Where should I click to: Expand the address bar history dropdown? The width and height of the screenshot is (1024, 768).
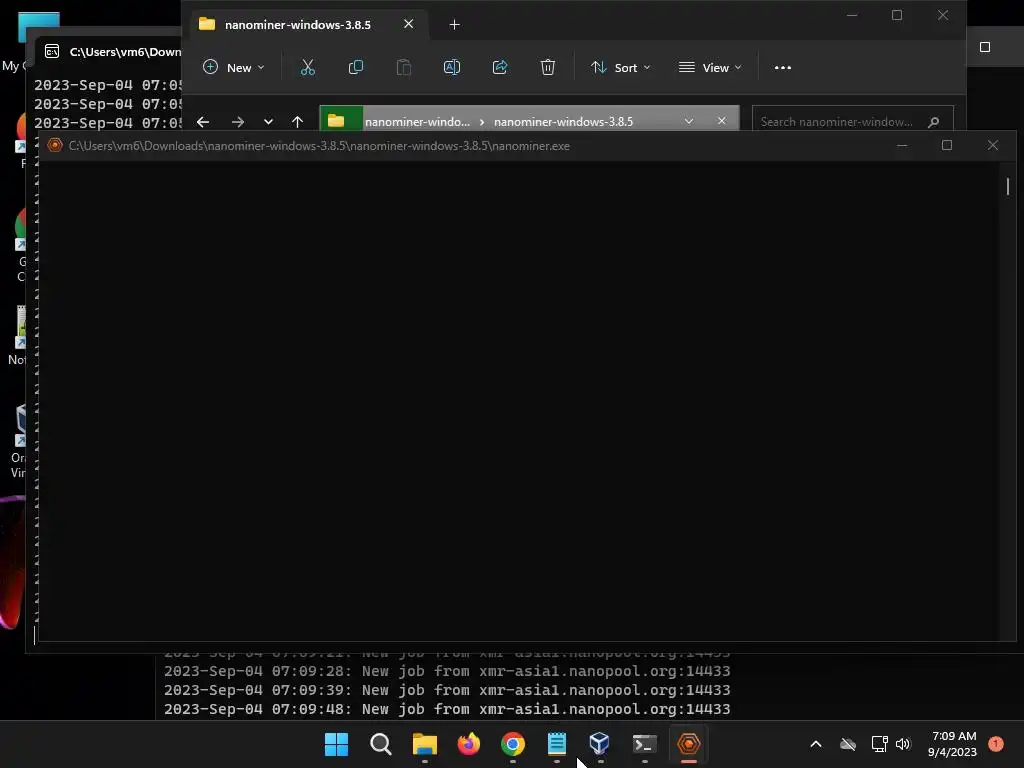coord(688,121)
